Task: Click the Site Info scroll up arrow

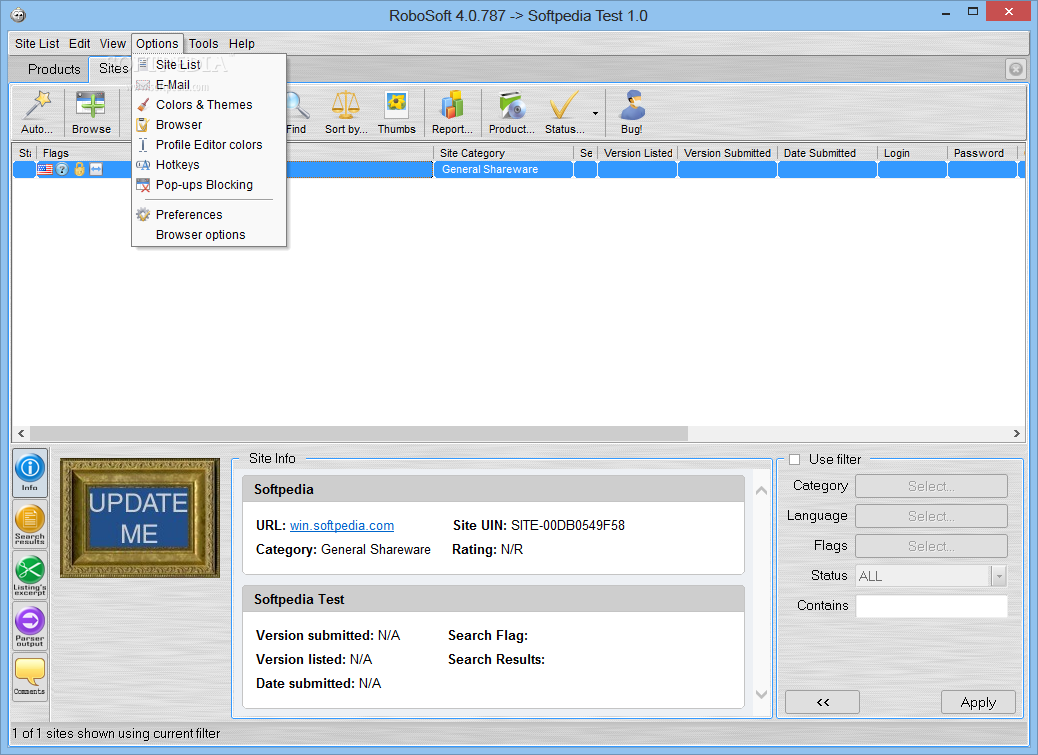Action: point(761,490)
